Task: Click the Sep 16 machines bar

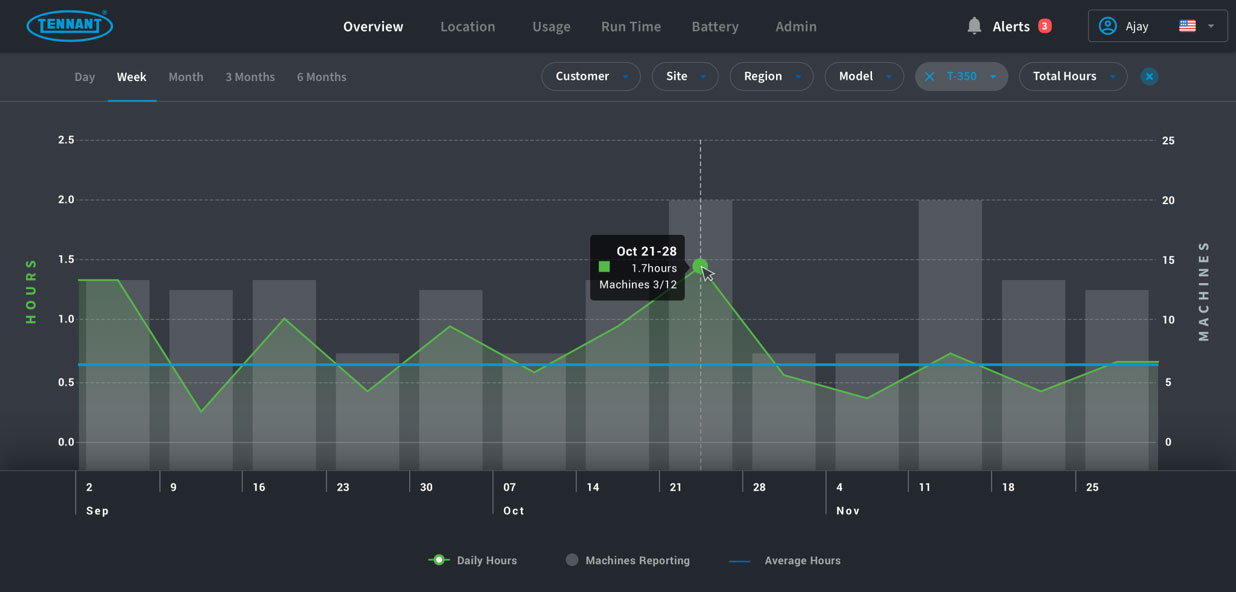Action: 284,375
